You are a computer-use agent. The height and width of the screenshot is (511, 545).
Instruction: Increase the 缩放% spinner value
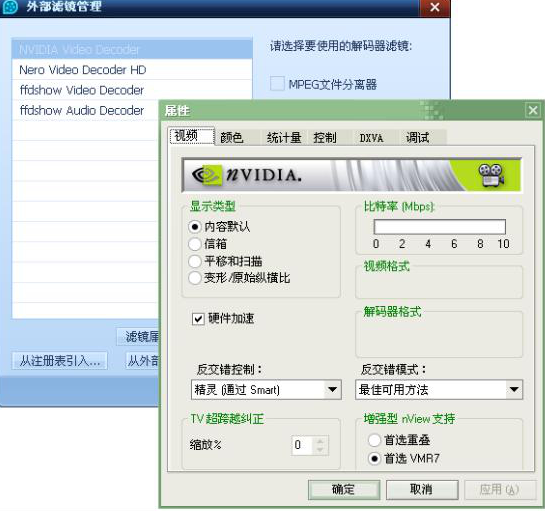[x=320, y=441]
